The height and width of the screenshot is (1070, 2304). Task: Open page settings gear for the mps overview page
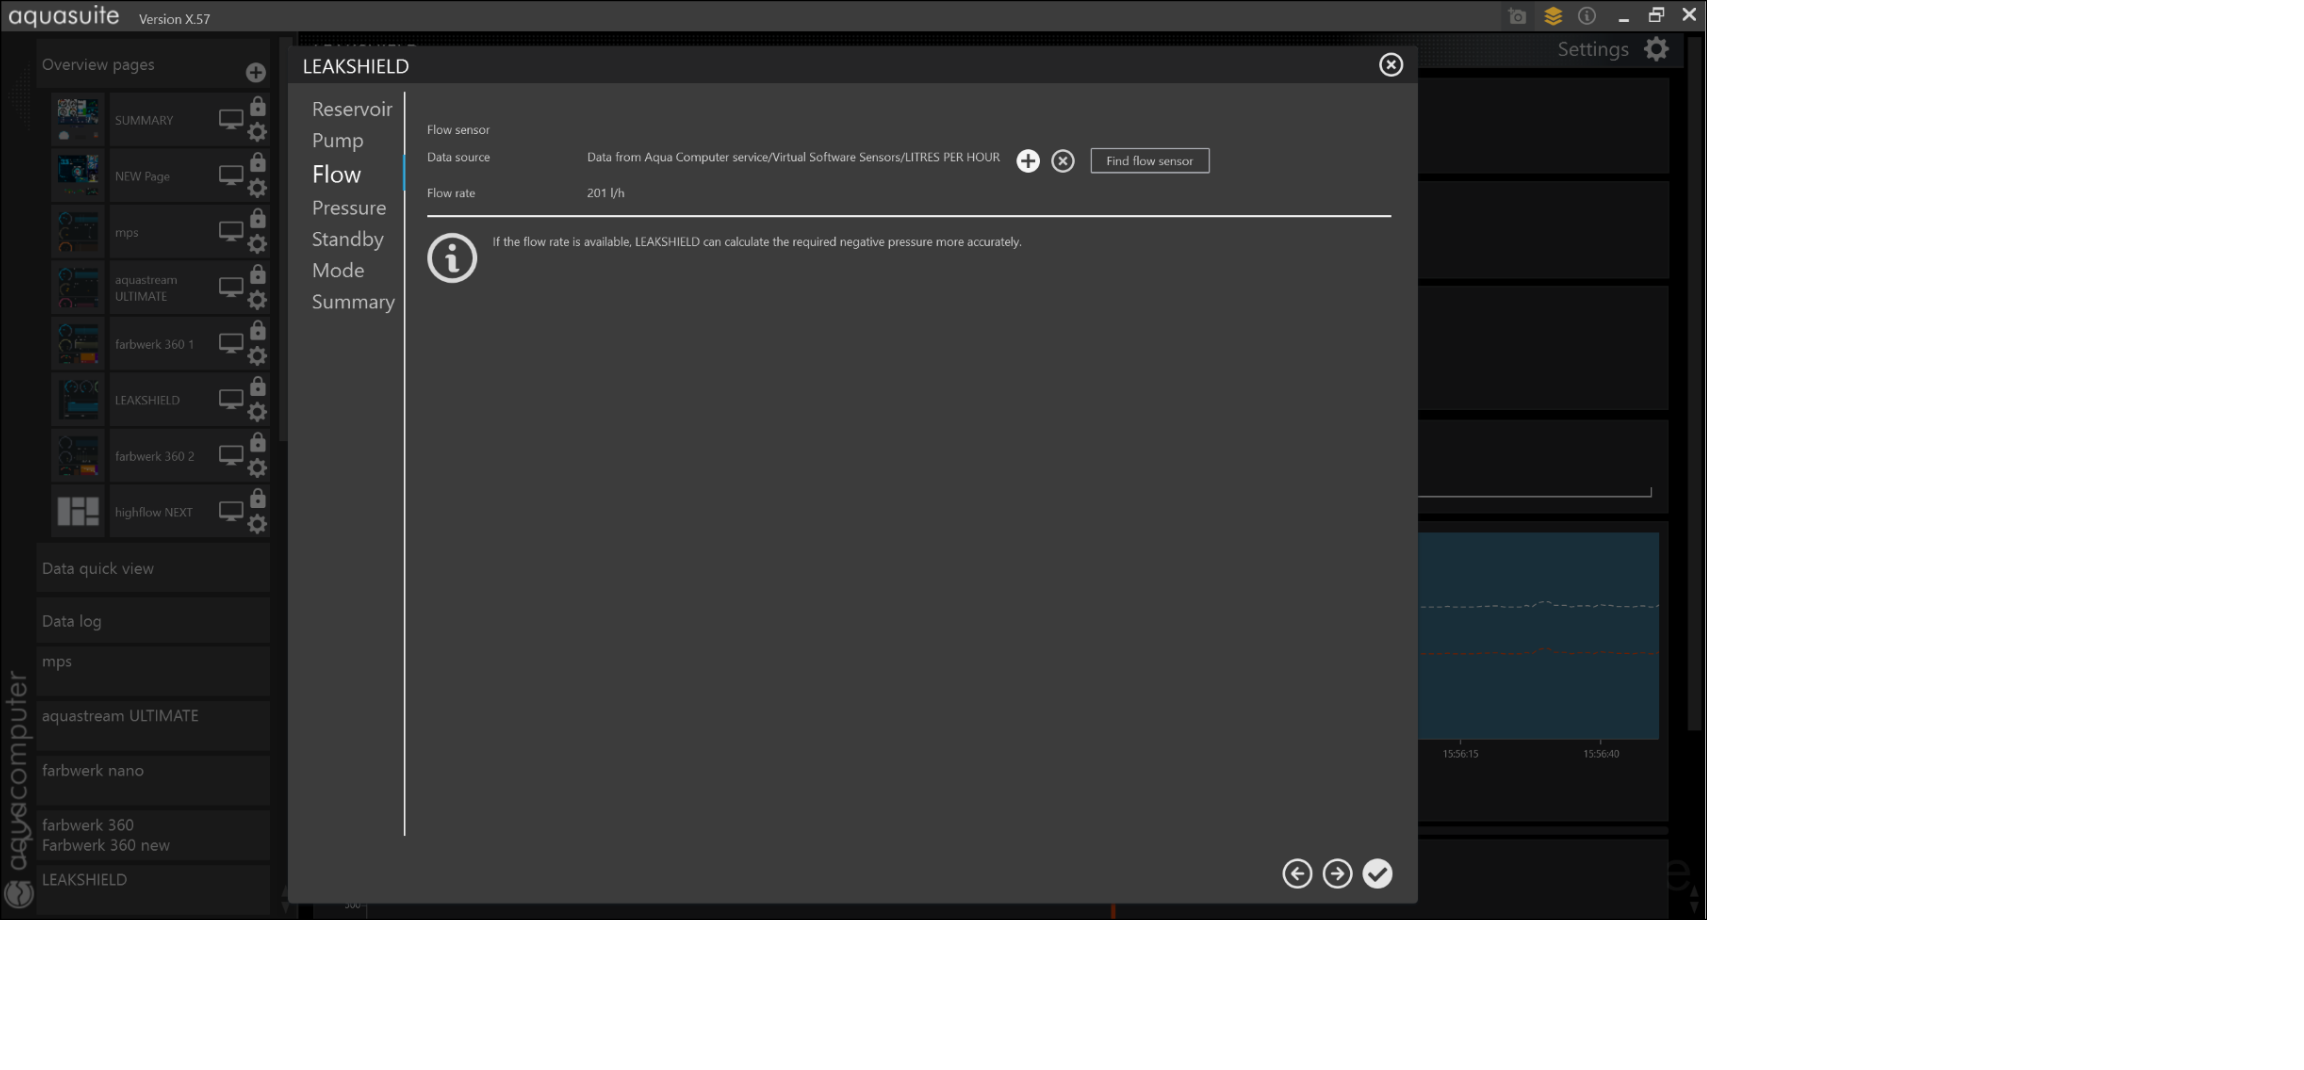tap(257, 244)
